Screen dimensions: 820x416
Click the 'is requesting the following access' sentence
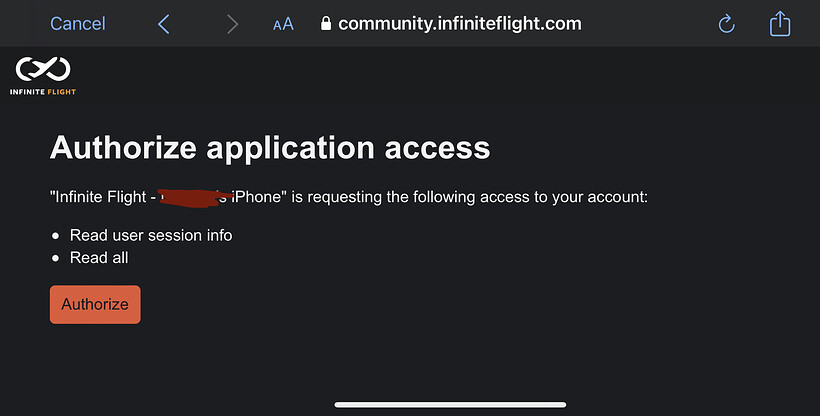coord(472,197)
